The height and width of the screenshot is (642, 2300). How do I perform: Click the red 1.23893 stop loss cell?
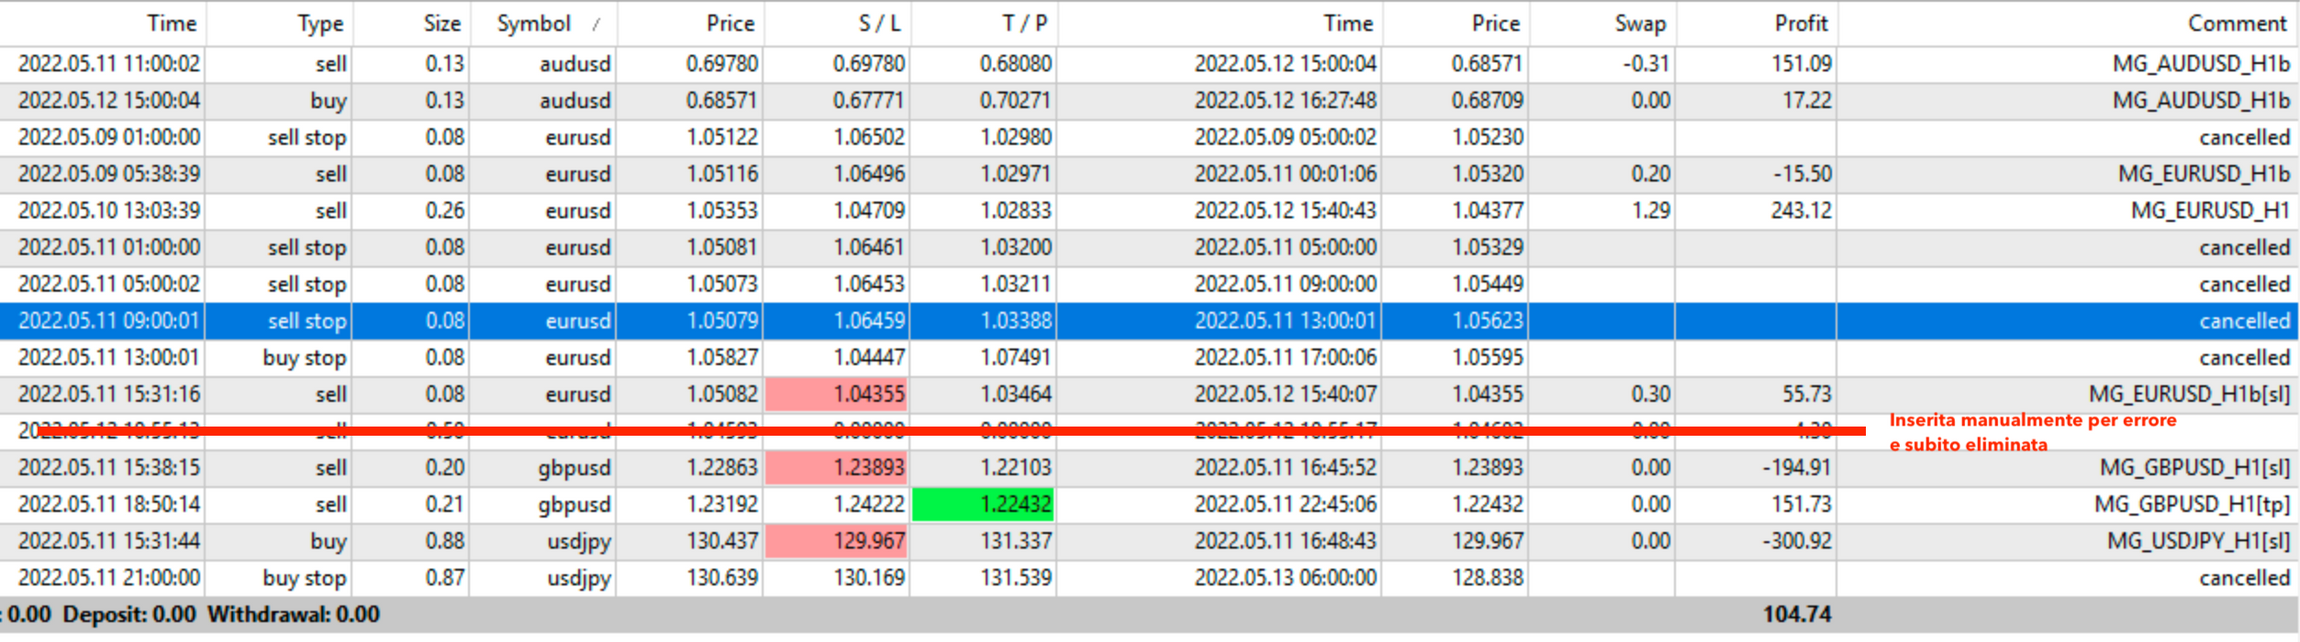[x=836, y=467]
